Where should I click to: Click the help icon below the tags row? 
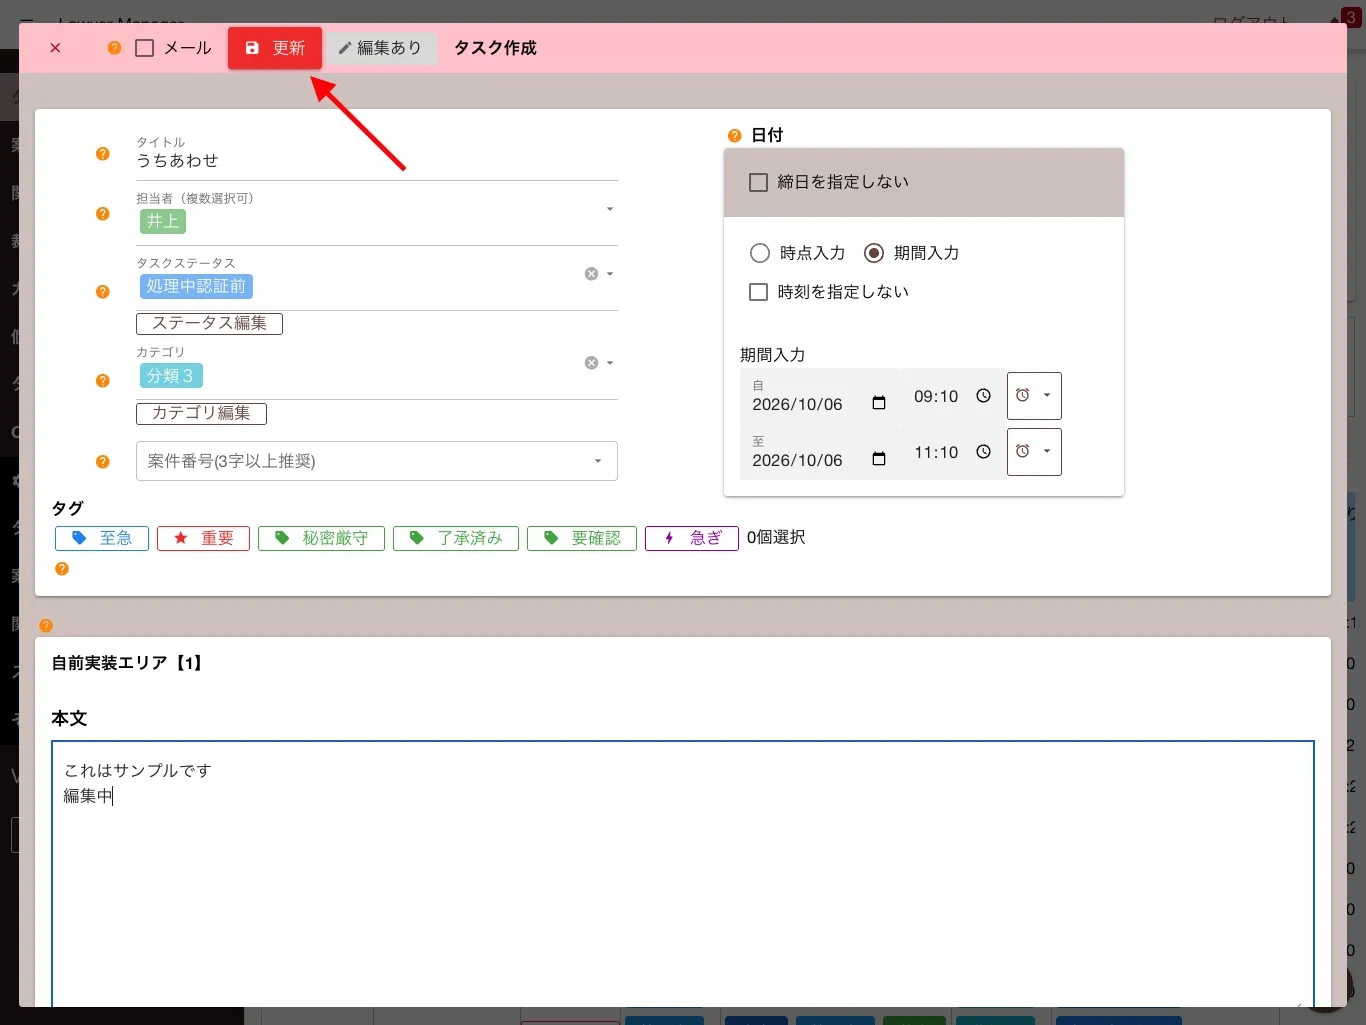click(x=62, y=569)
